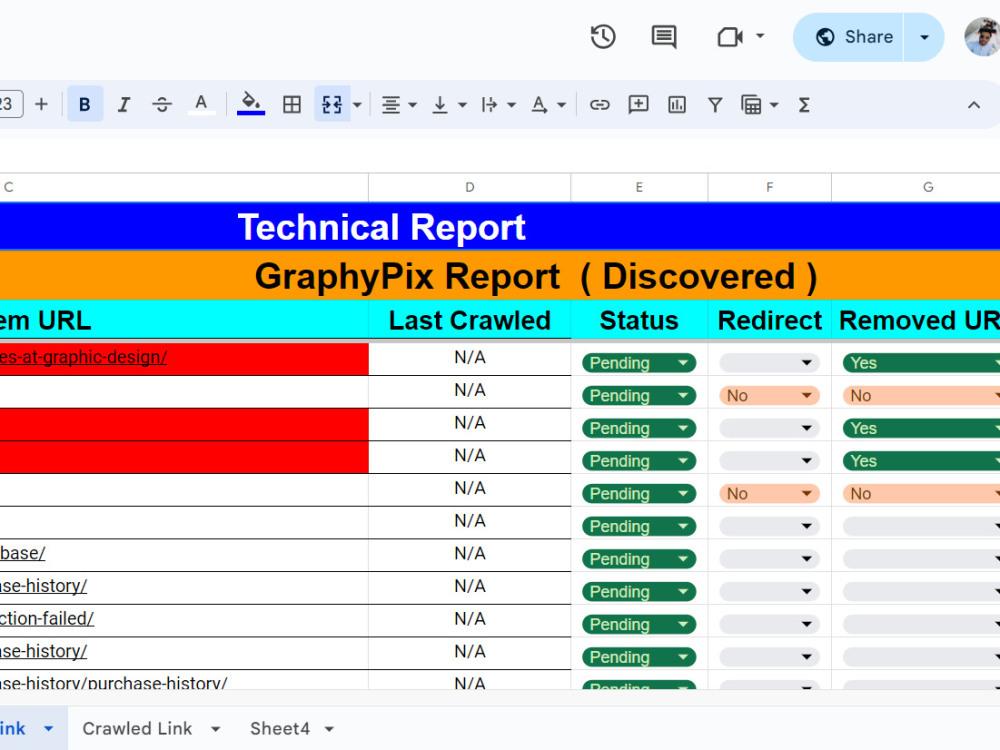Screen dimensions: 1000x750
Task: Expand the Meet call options arrow
Action: [760, 36]
